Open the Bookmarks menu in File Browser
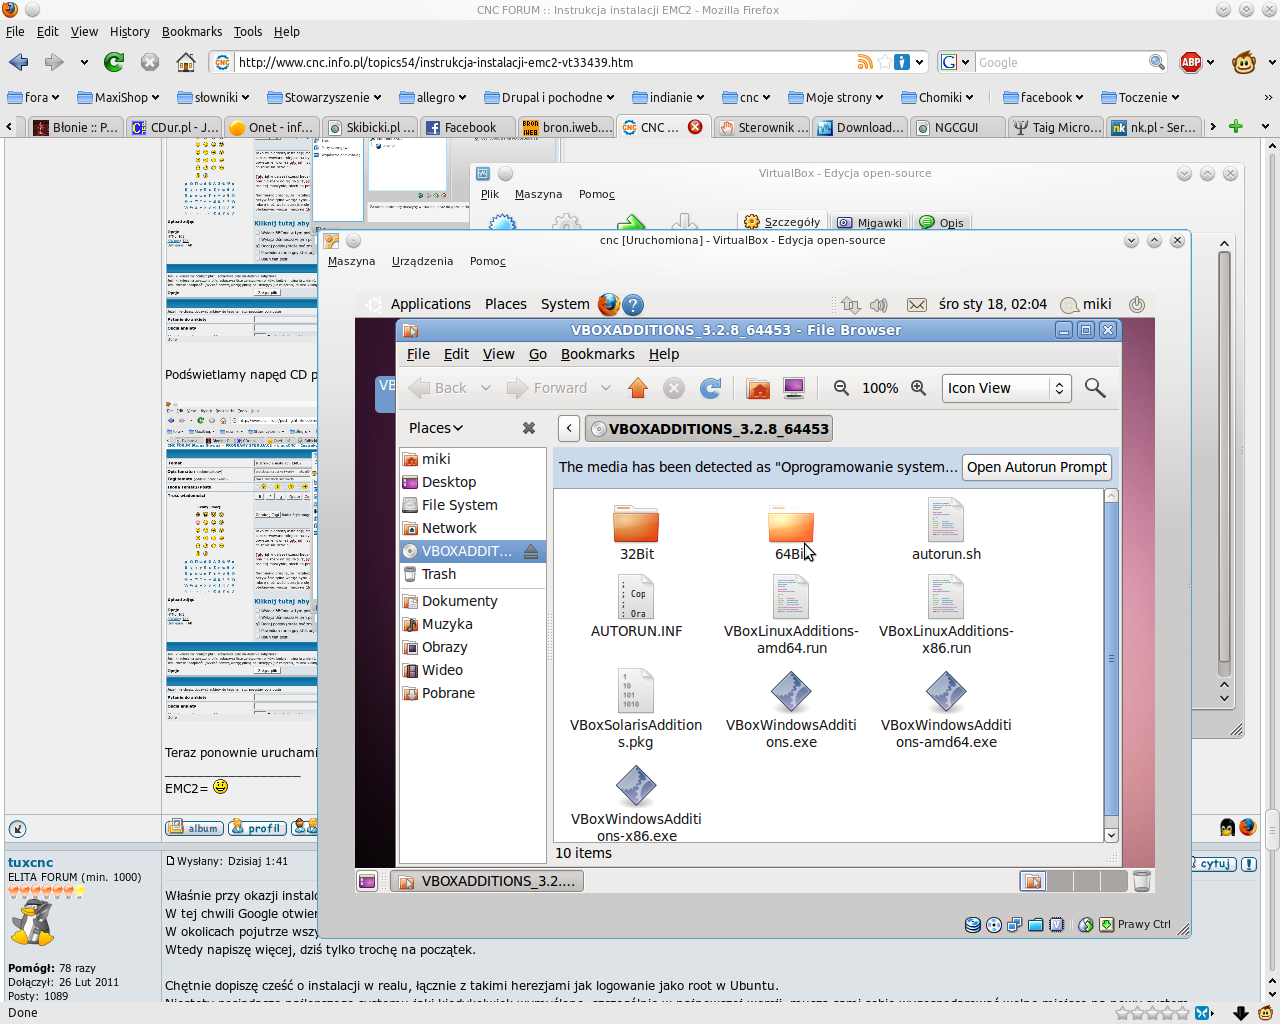 [x=597, y=354]
